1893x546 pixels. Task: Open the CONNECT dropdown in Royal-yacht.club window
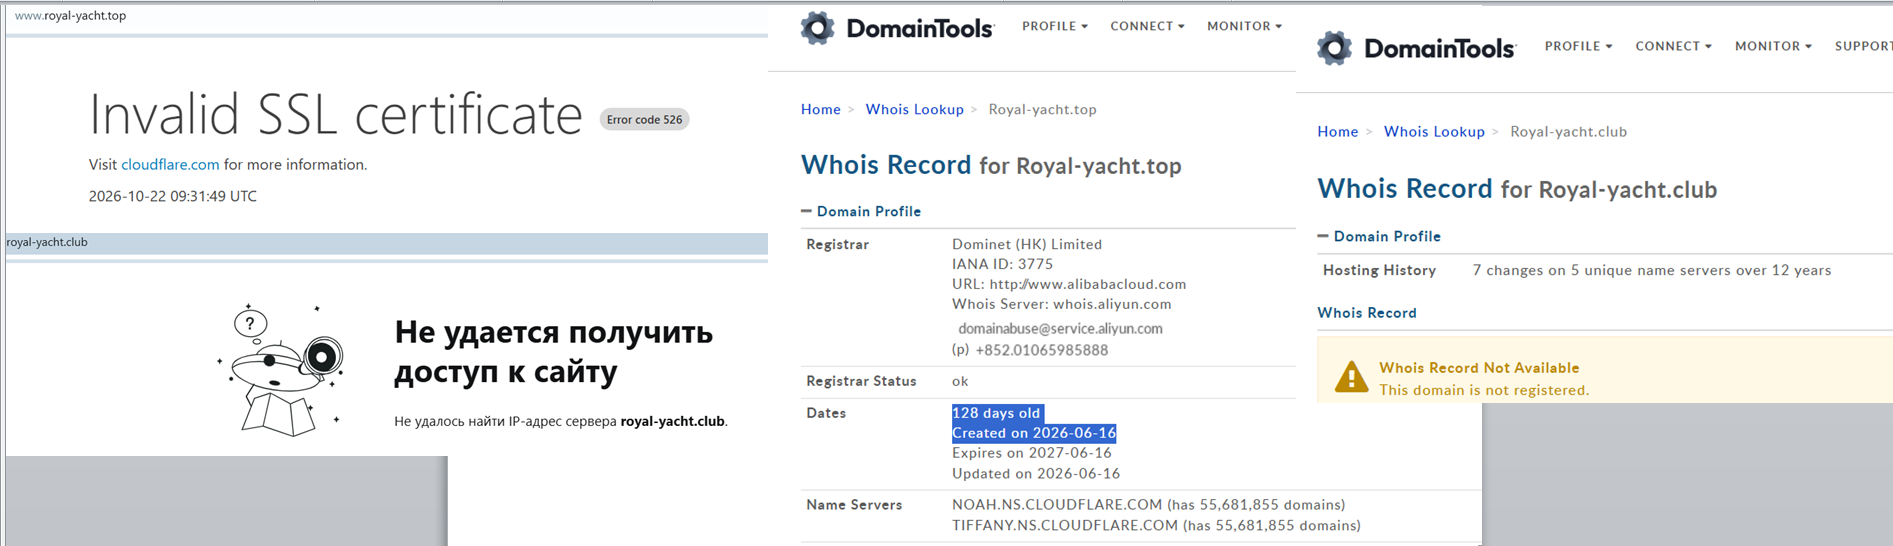click(x=1673, y=46)
